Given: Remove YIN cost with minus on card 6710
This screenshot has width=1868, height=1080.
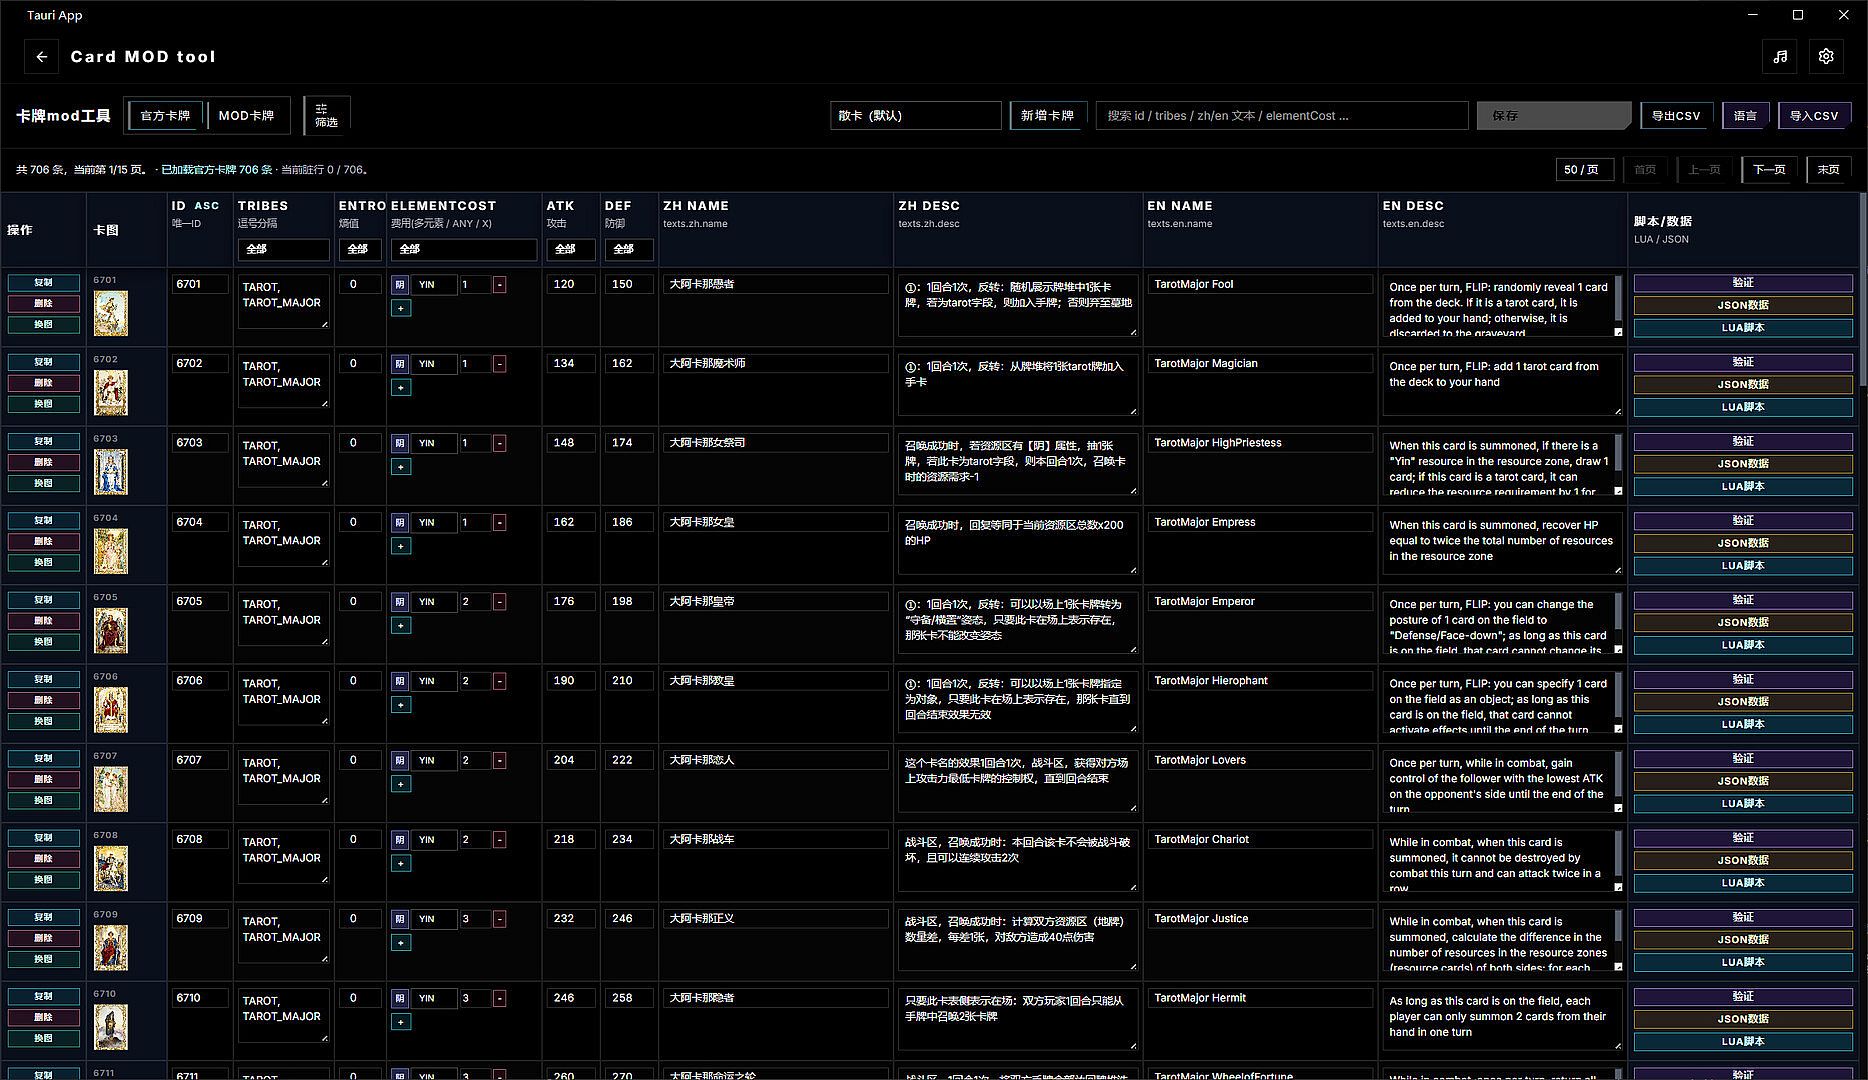Looking at the screenshot, I should click(499, 998).
